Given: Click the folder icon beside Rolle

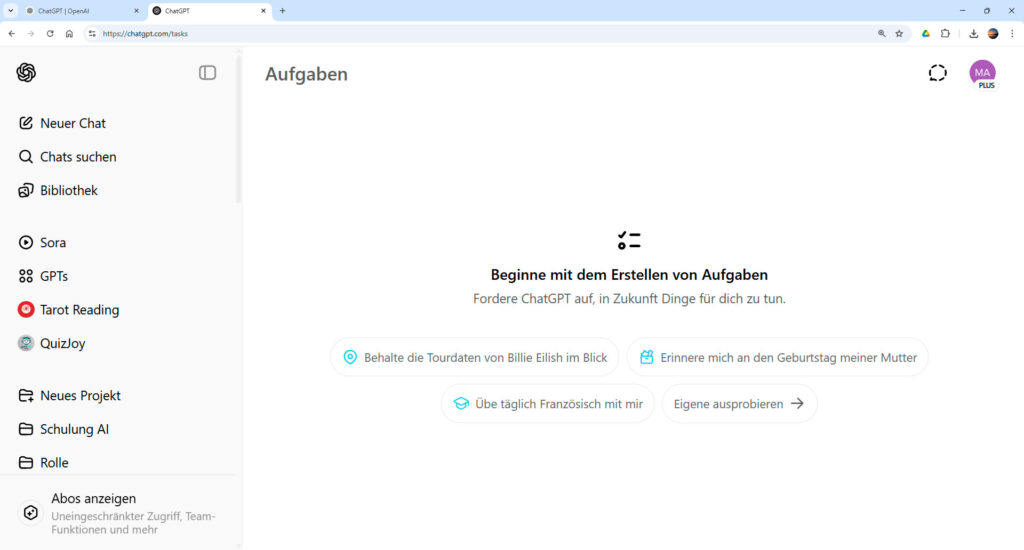Looking at the screenshot, I should click(x=25, y=462).
